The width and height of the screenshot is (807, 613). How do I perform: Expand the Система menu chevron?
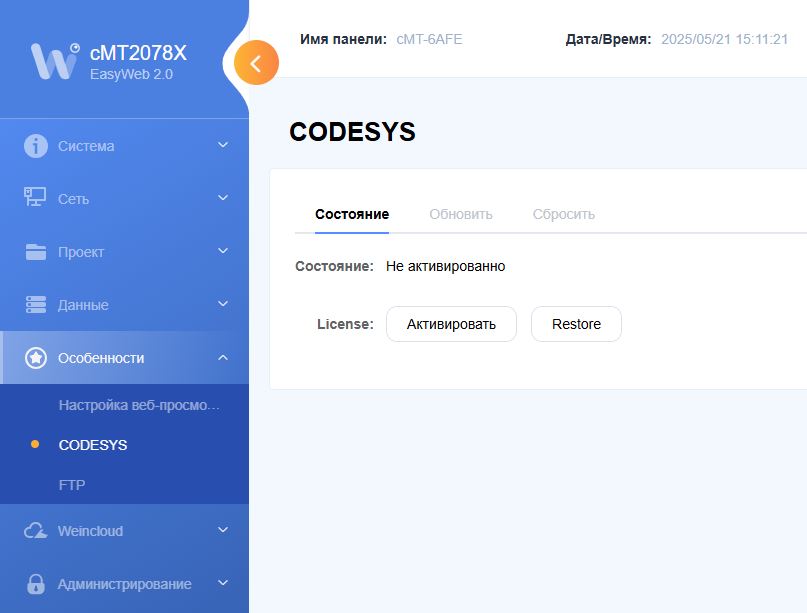(223, 145)
